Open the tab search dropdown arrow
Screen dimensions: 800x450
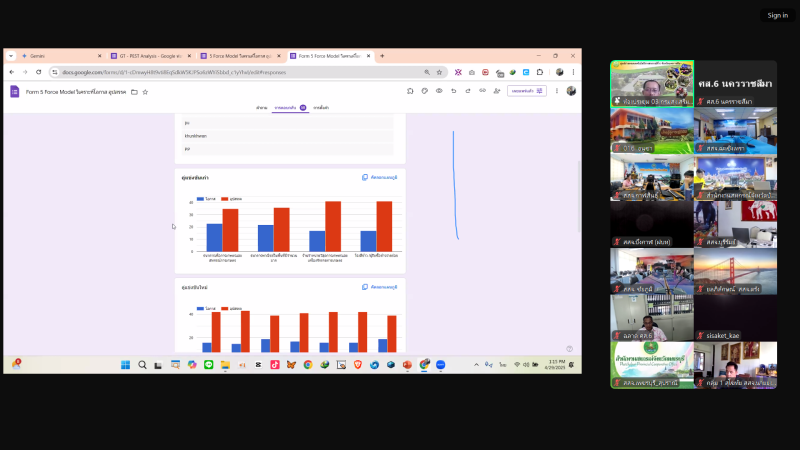(11, 56)
